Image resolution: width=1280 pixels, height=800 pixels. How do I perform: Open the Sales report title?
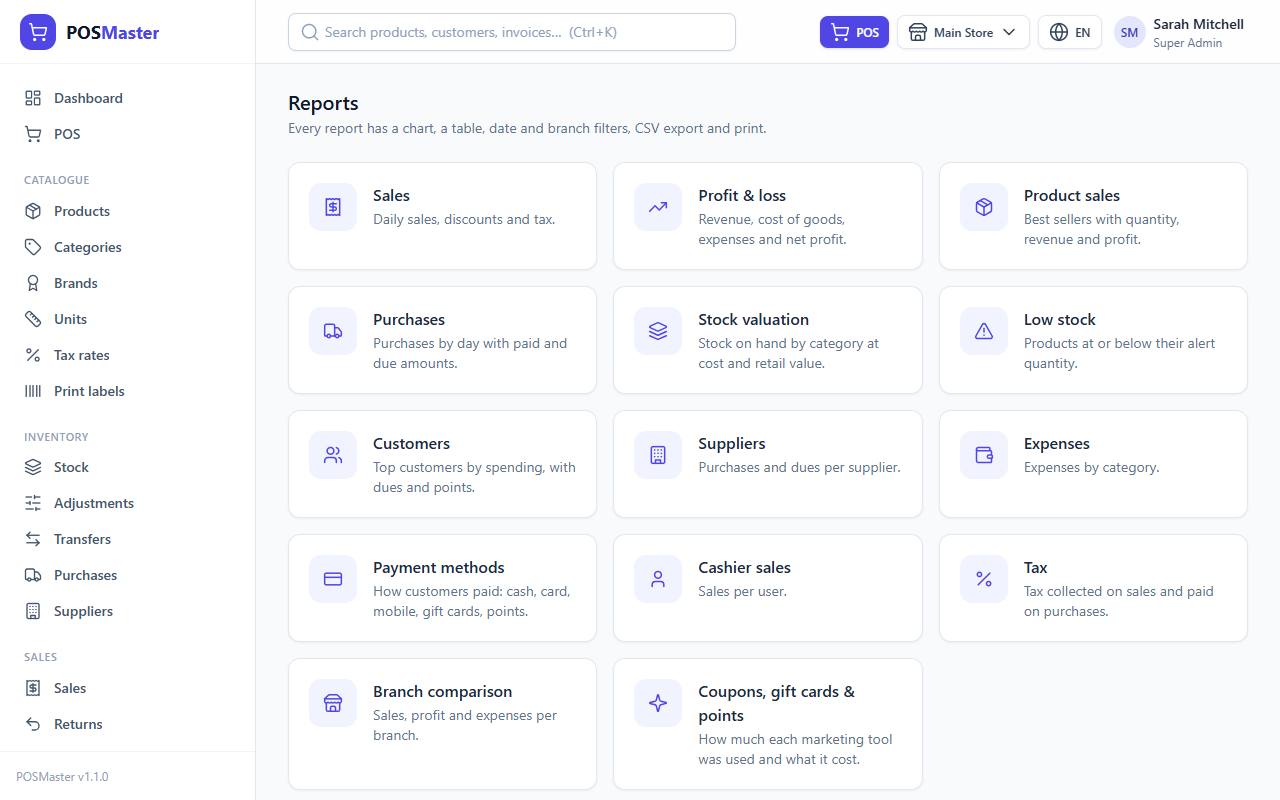pos(391,195)
